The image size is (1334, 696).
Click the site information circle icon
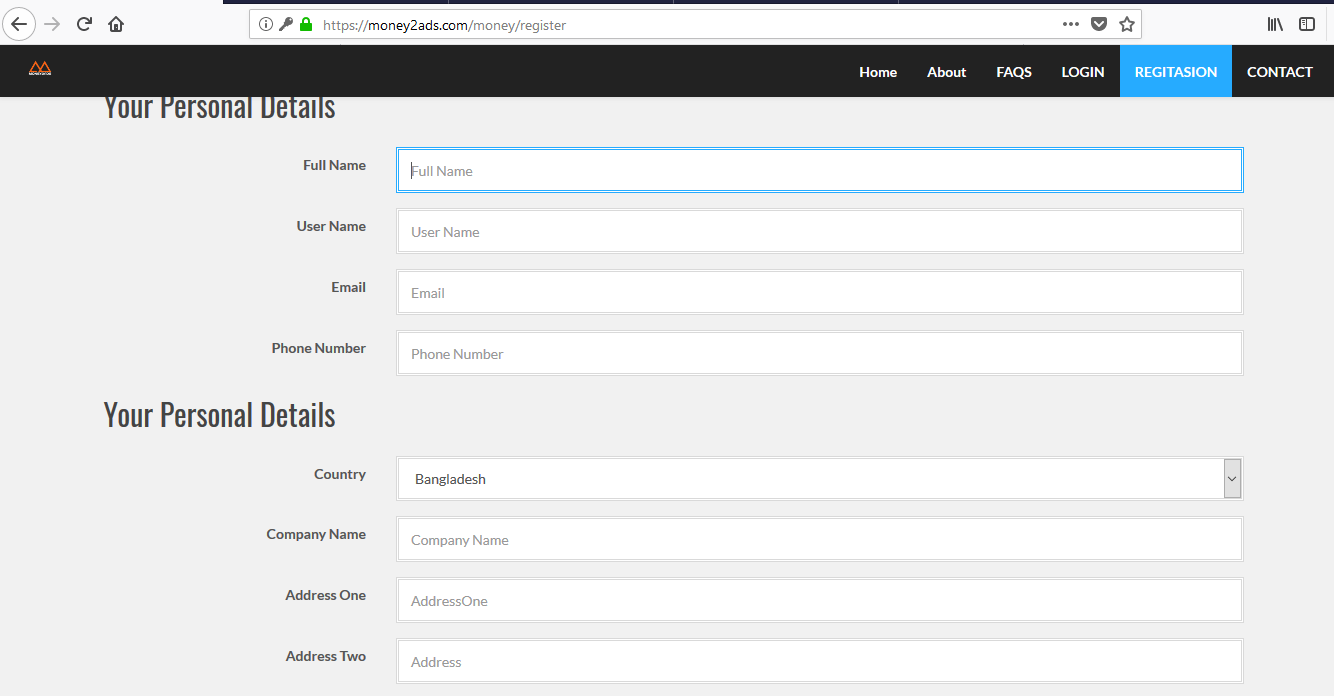click(265, 24)
